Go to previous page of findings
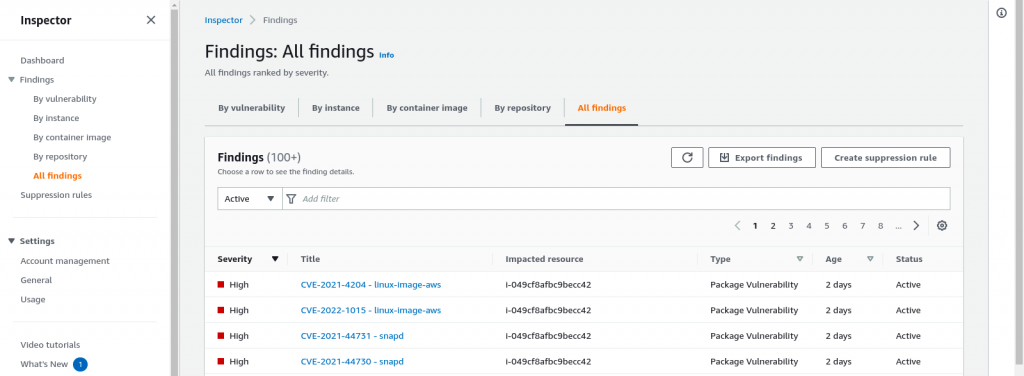 coord(737,226)
